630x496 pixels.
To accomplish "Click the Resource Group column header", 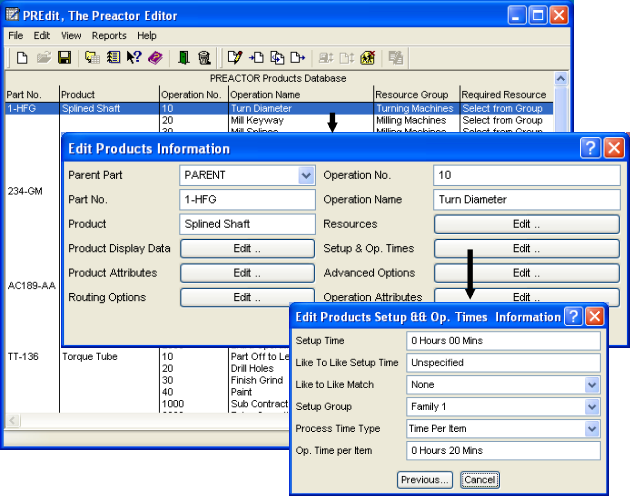I will (412, 95).
